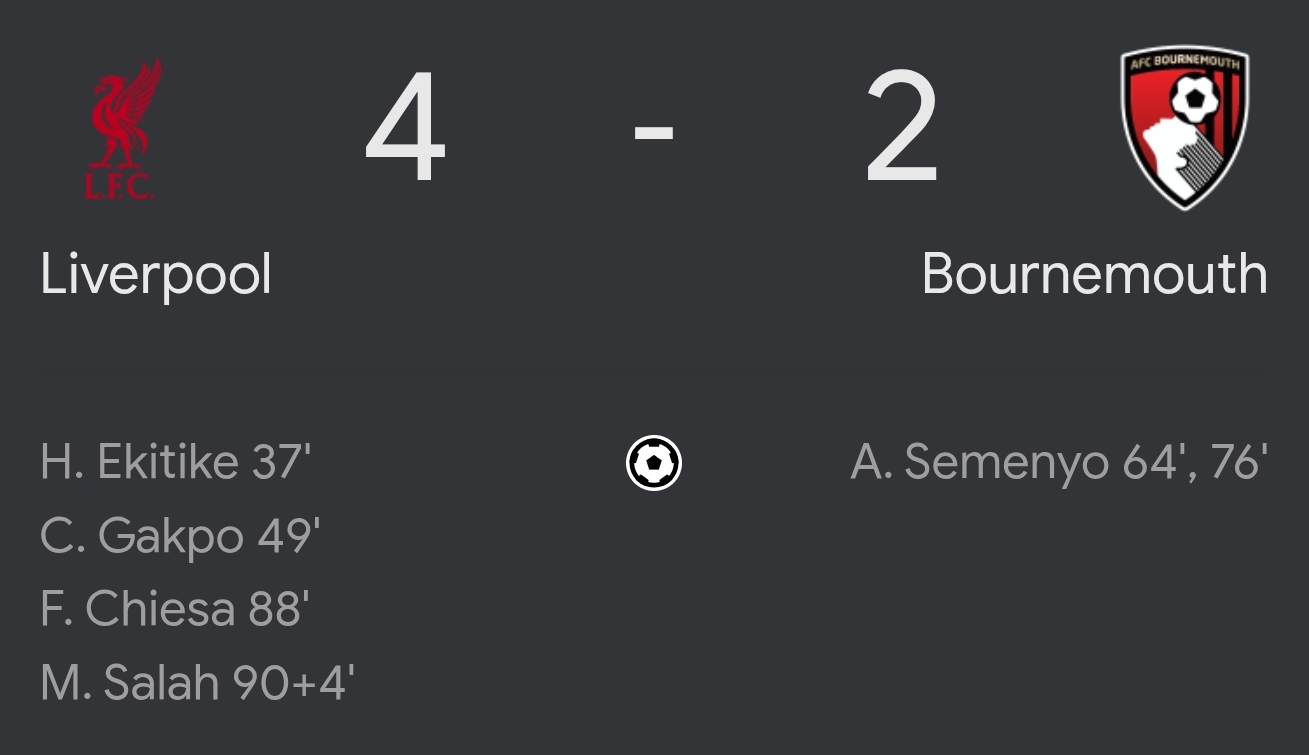1309x755 pixels.
Task: Click Liverpool's score of 4
Action: (x=405, y=128)
